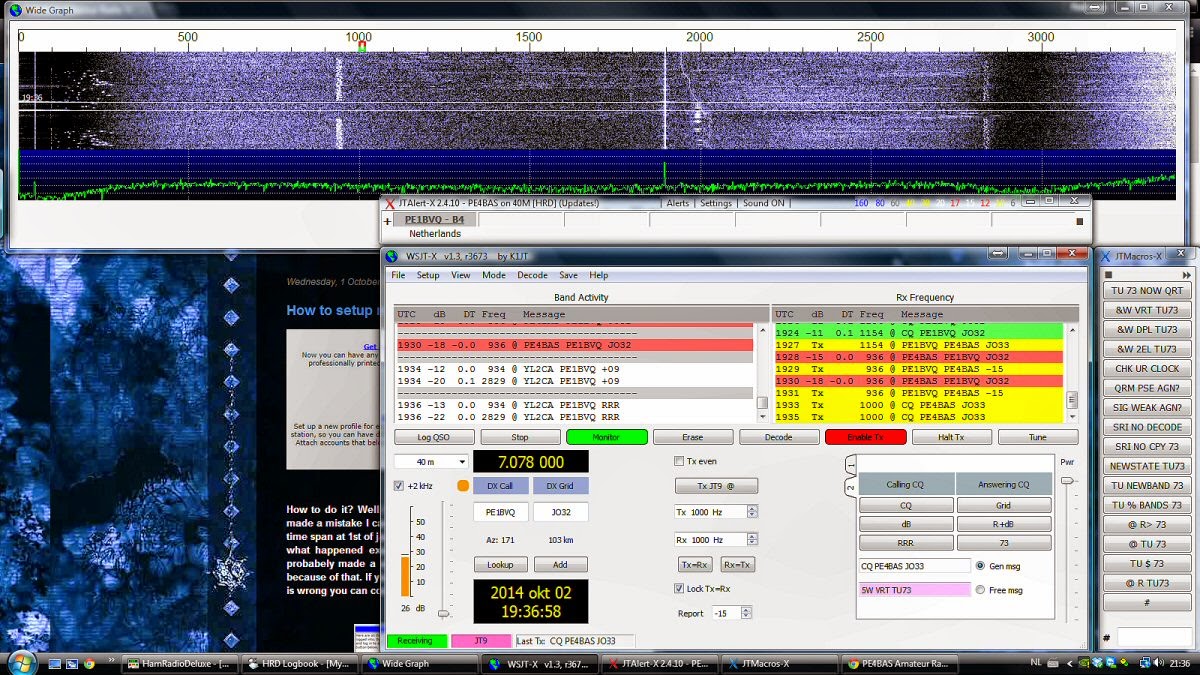Click the Tx JT9 @ button
The image size is (1200, 675).
tap(716, 486)
